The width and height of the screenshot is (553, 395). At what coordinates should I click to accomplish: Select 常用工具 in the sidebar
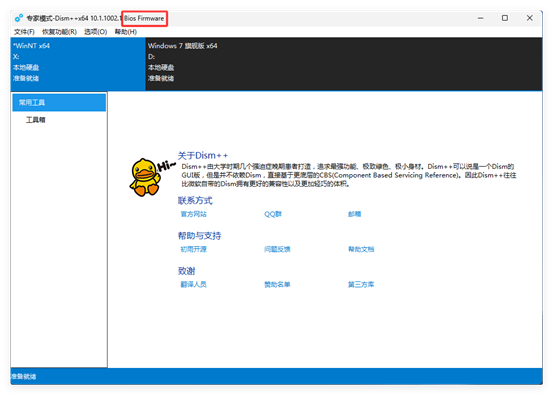tap(59, 103)
